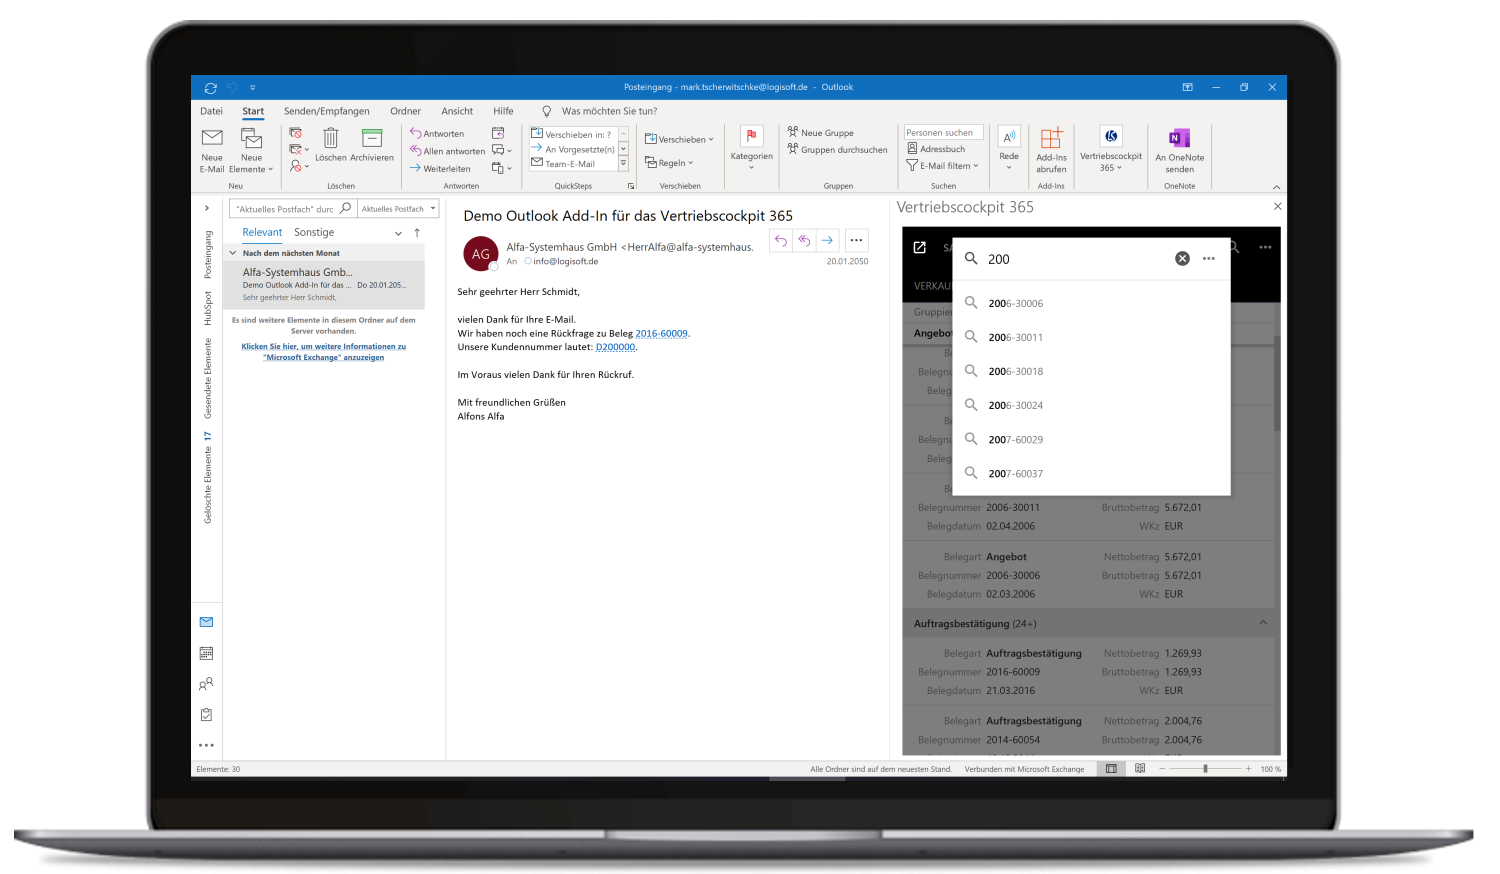Image resolution: width=1500 pixels, height=874 pixels.
Task: Open the Regeln dropdown
Action: (669, 162)
